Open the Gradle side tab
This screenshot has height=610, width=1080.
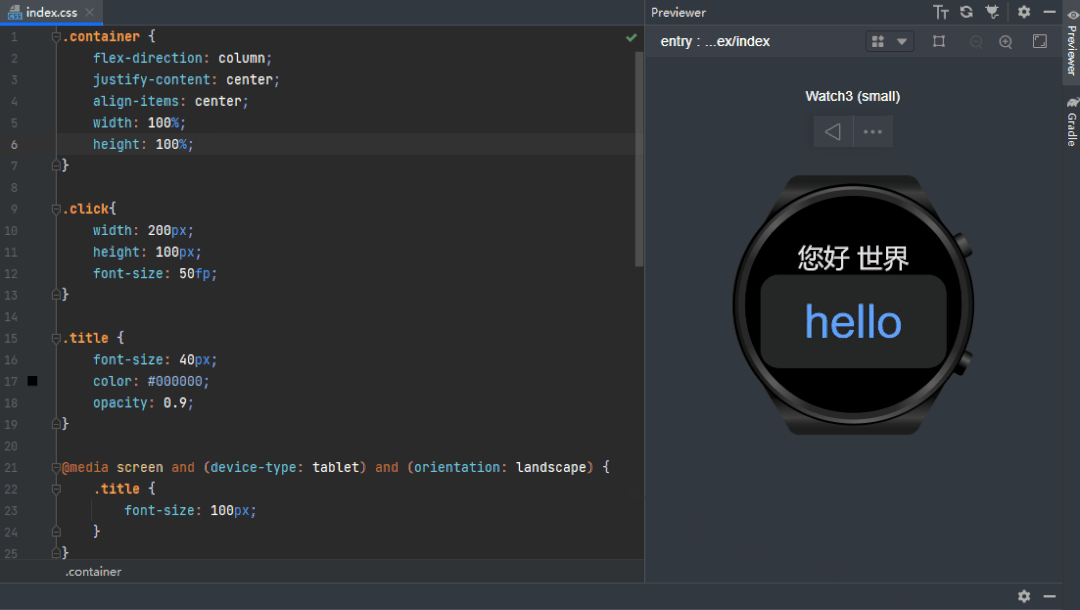(1072, 123)
